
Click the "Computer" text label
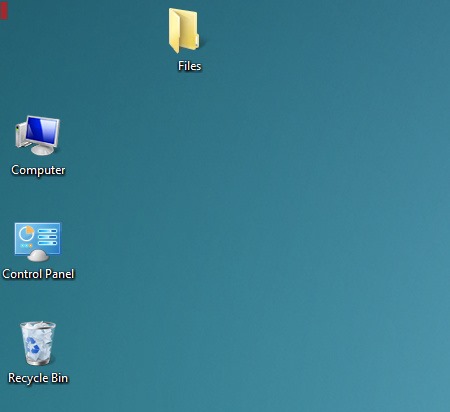click(38, 170)
